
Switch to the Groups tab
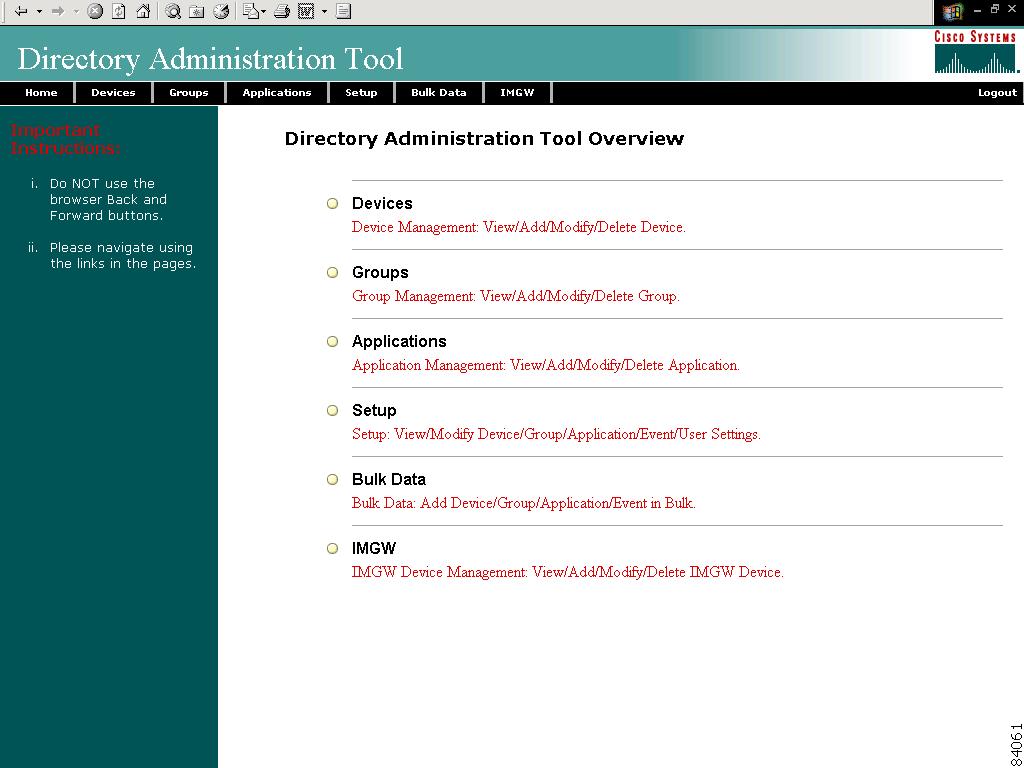[x=188, y=92]
